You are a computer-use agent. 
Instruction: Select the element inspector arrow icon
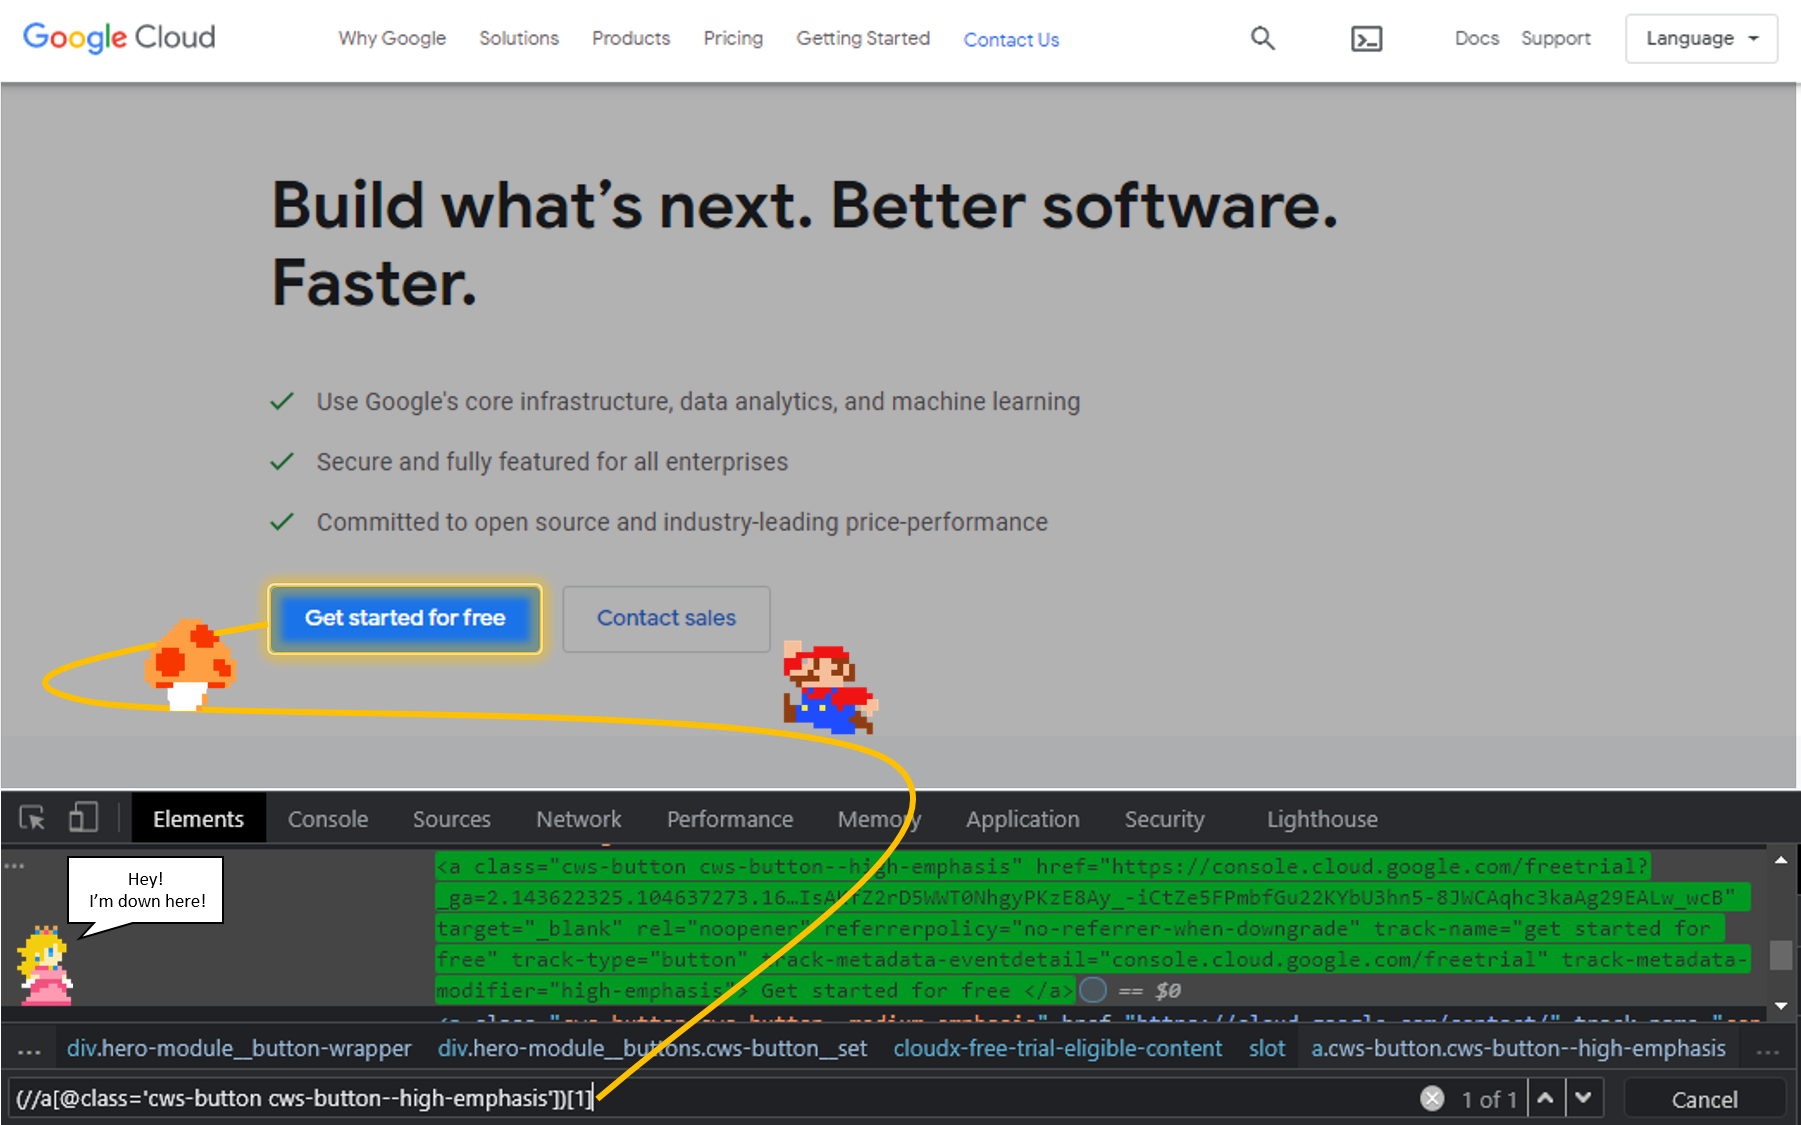(32, 818)
